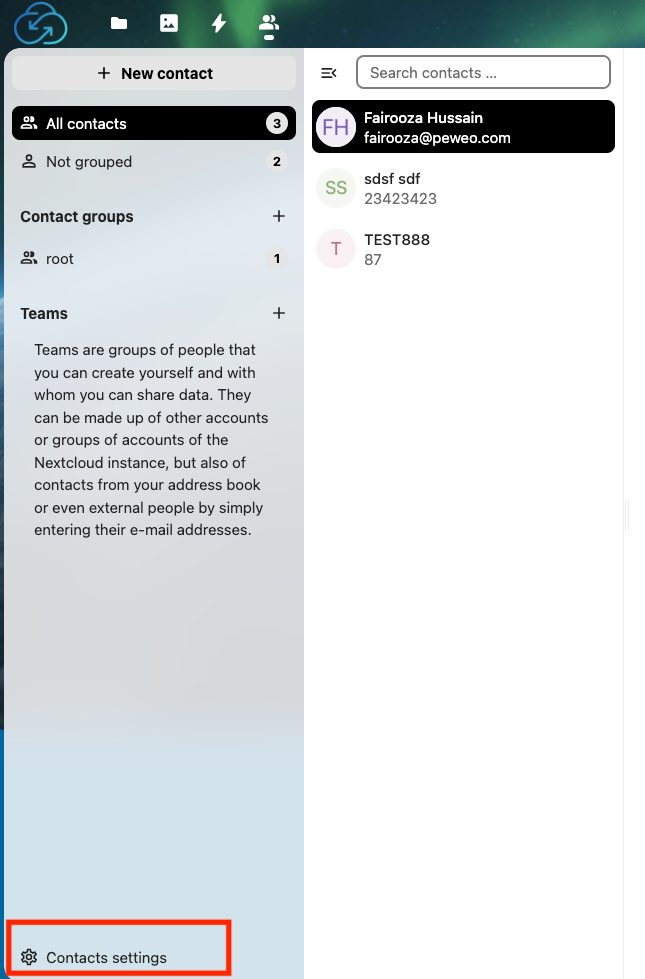This screenshot has height=979, width=645.
Task: Click the All contacts people icon
Action: [28, 123]
